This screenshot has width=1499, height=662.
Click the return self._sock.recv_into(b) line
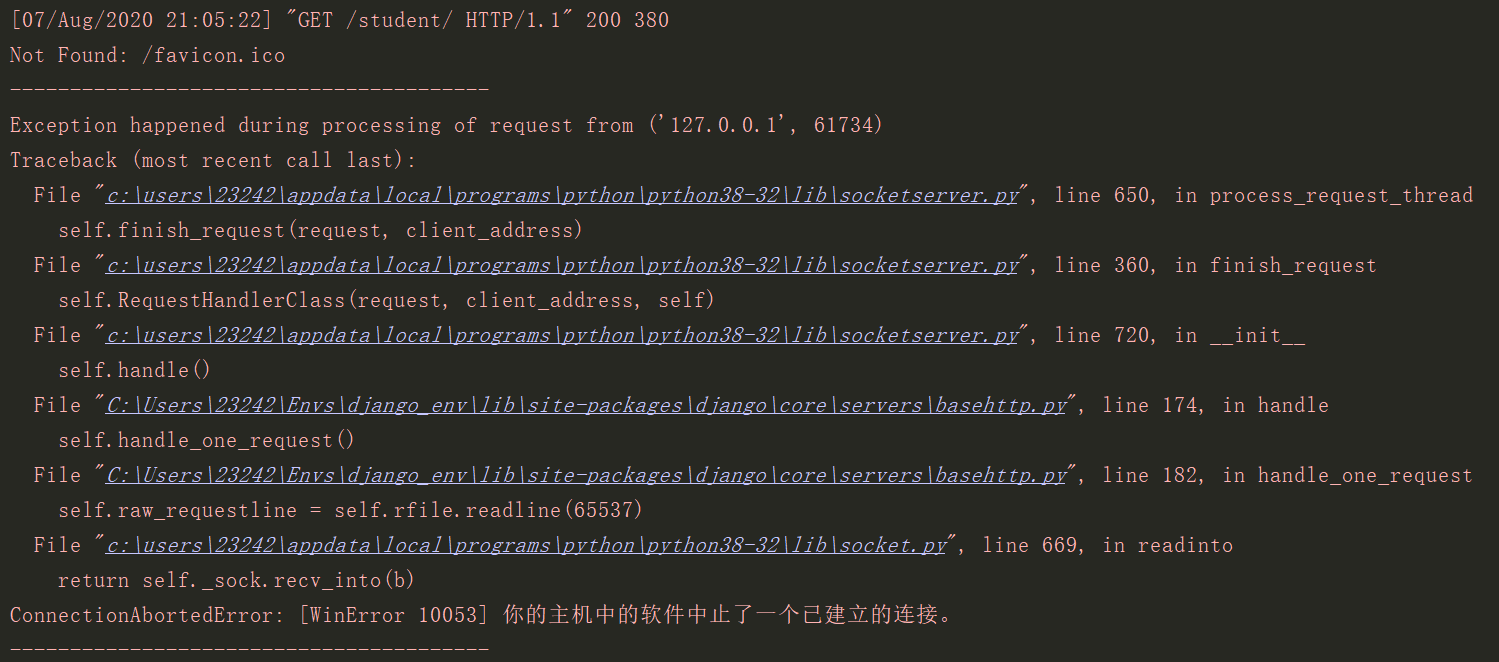(236, 580)
